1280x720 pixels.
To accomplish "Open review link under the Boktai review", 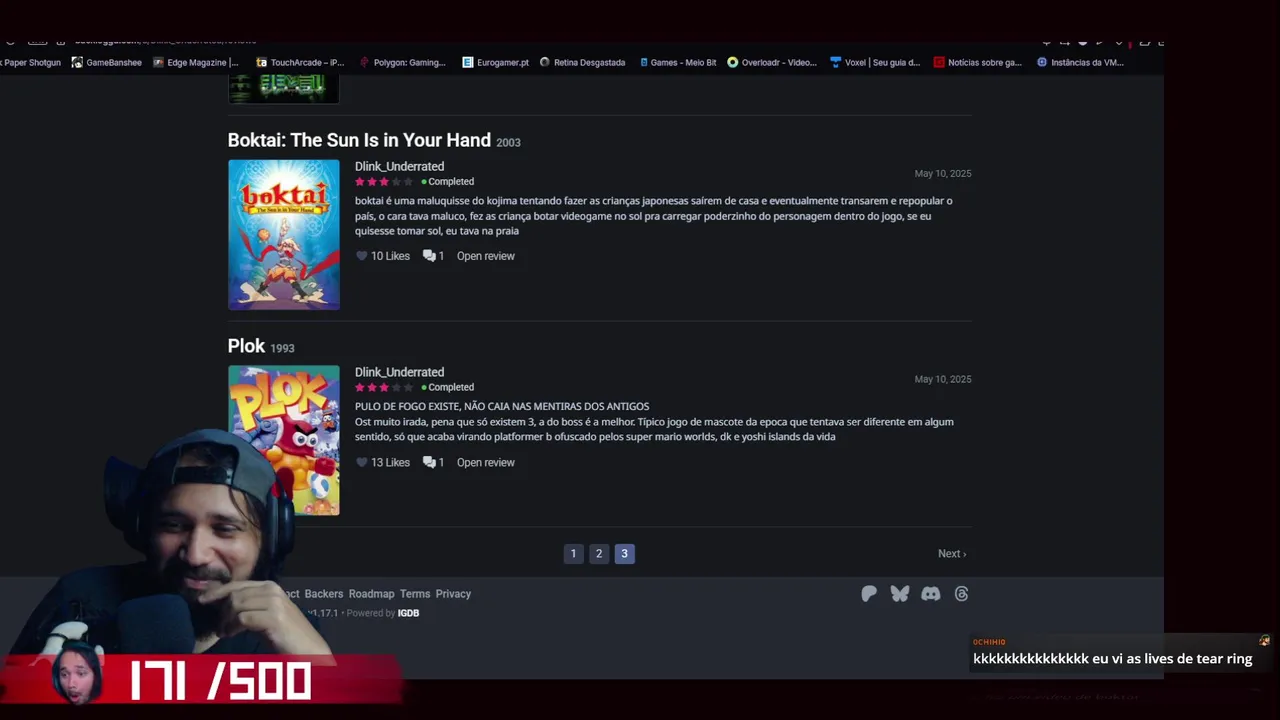I will pos(486,256).
